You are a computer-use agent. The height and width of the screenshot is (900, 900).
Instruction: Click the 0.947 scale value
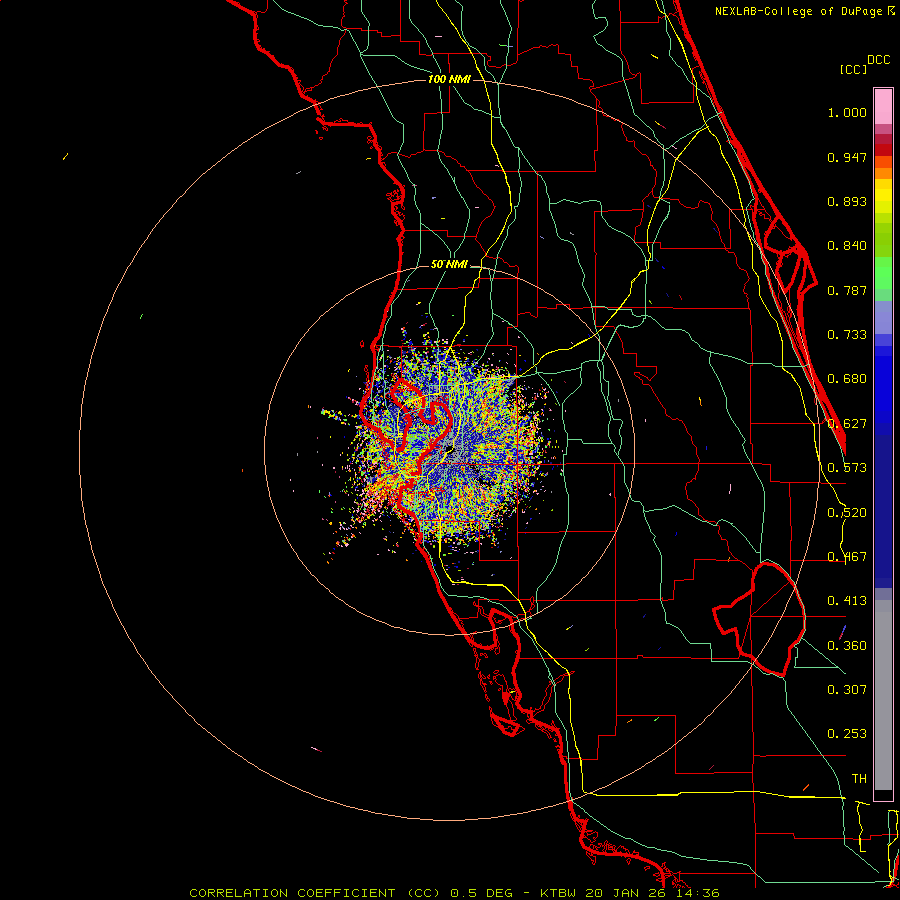pos(847,157)
